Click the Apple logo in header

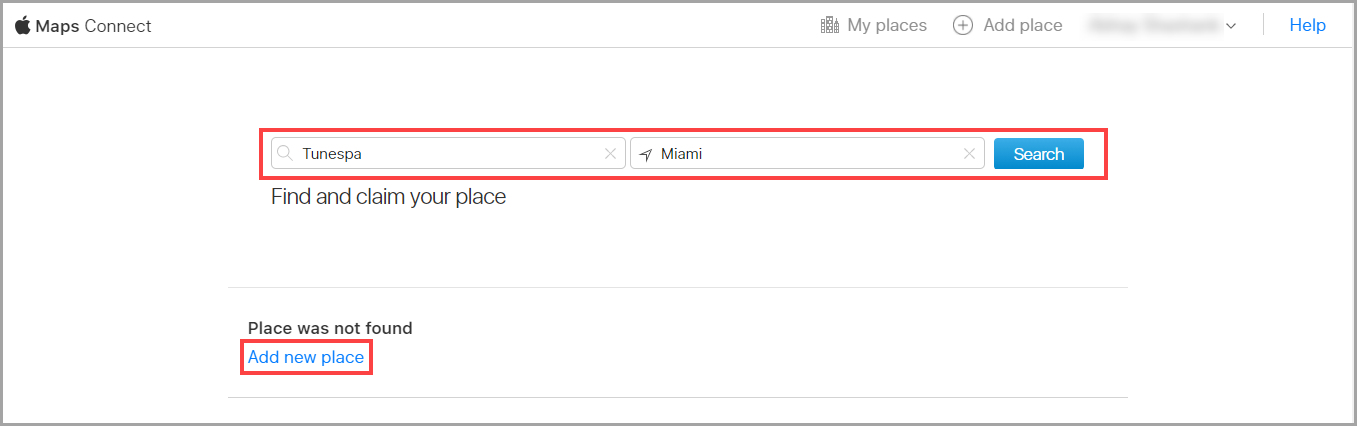pyautogui.click(x=22, y=25)
